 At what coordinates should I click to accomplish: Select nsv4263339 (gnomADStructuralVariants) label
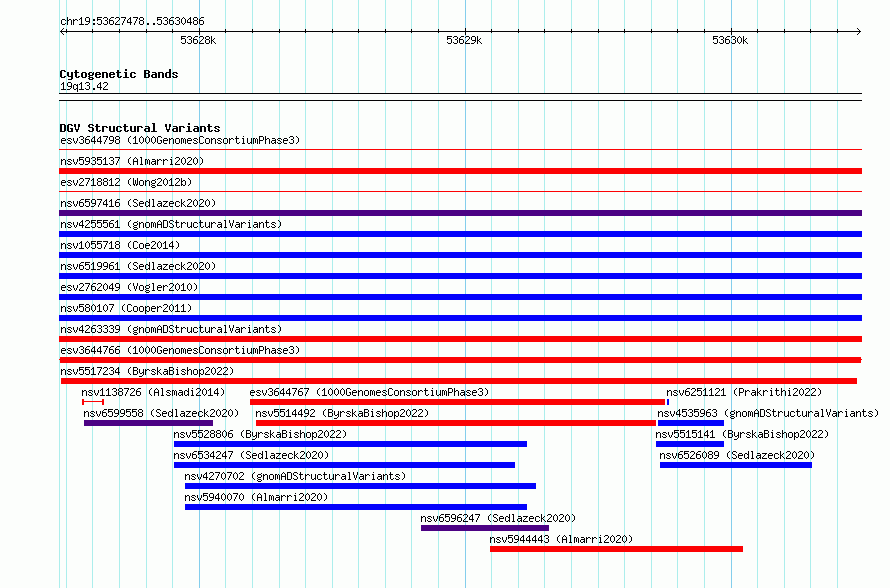171,329
